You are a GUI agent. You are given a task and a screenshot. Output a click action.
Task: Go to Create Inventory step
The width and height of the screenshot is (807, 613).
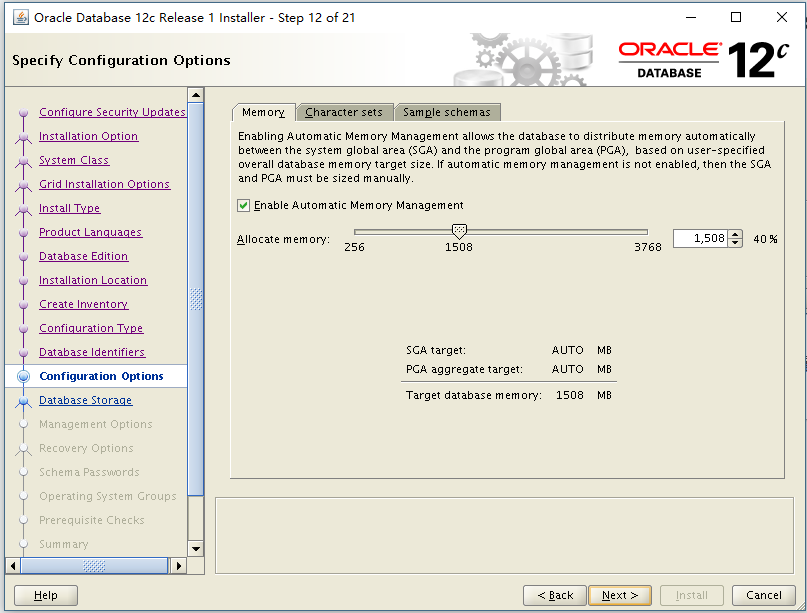click(x=83, y=304)
